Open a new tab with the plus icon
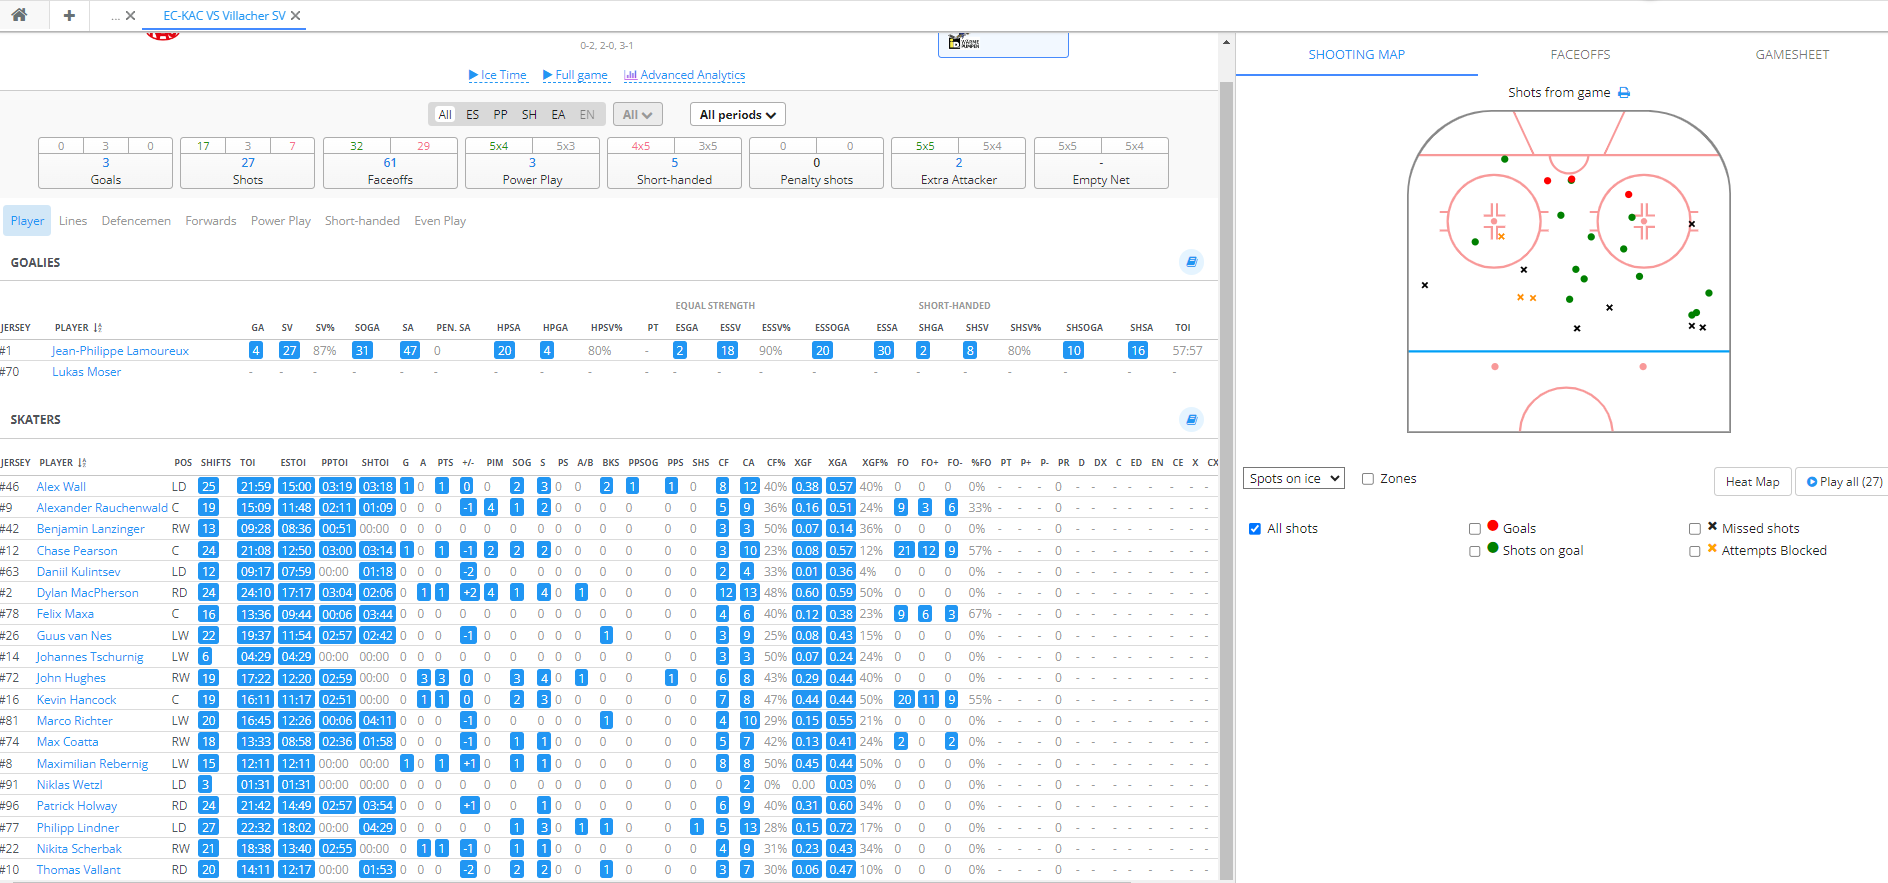1888x883 pixels. pyautogui.click(x=69, y=15)
